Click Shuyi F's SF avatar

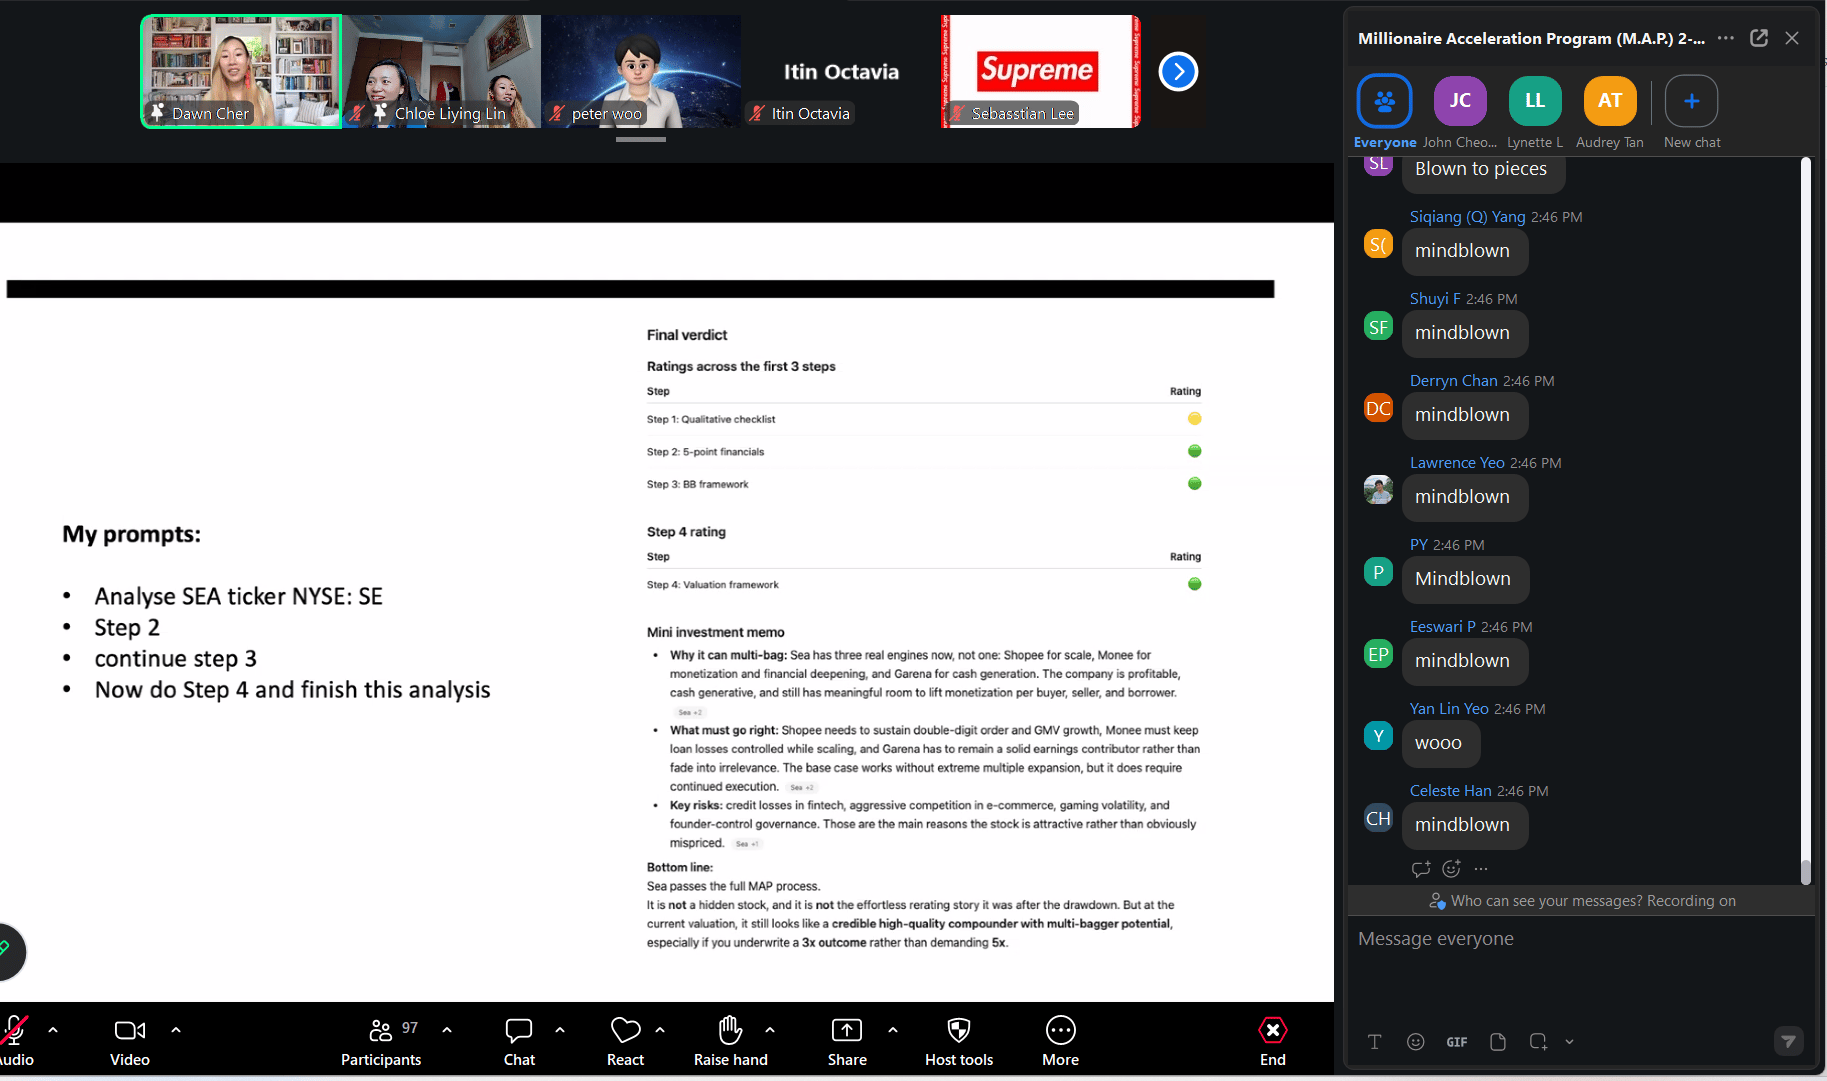1379,326
